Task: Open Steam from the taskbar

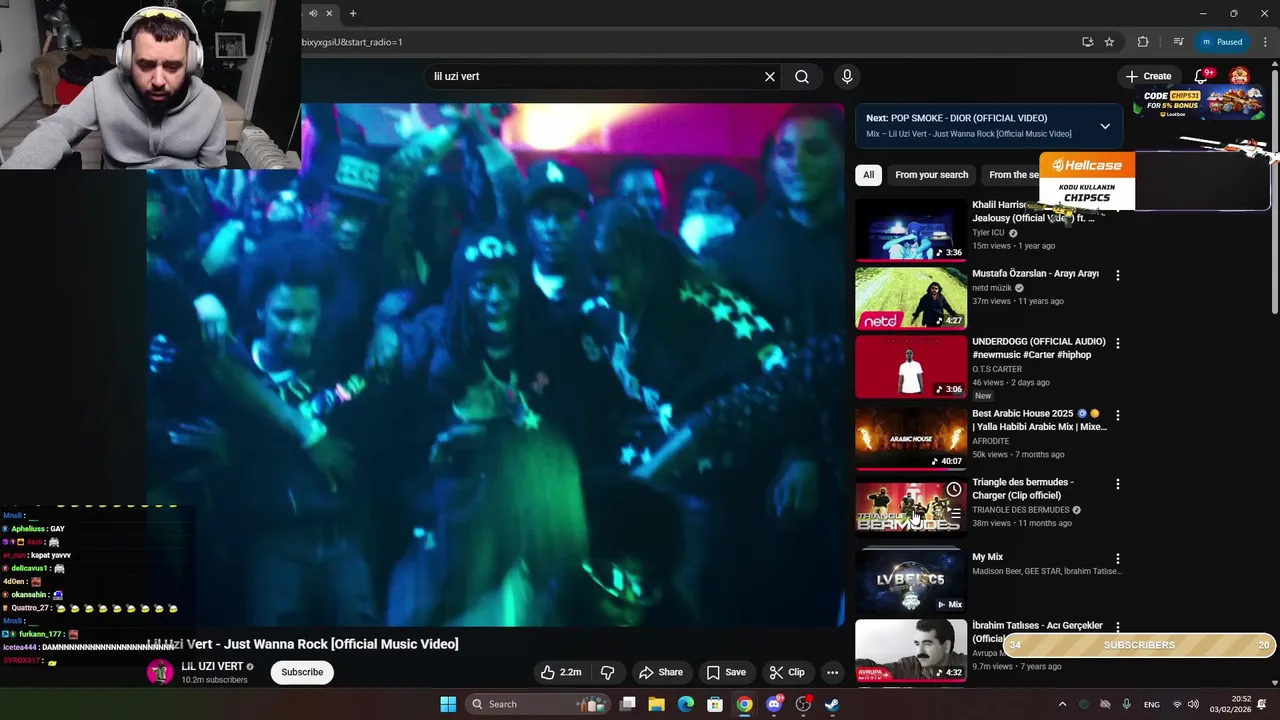Action: pyautogui.click(x=831, y=704)
